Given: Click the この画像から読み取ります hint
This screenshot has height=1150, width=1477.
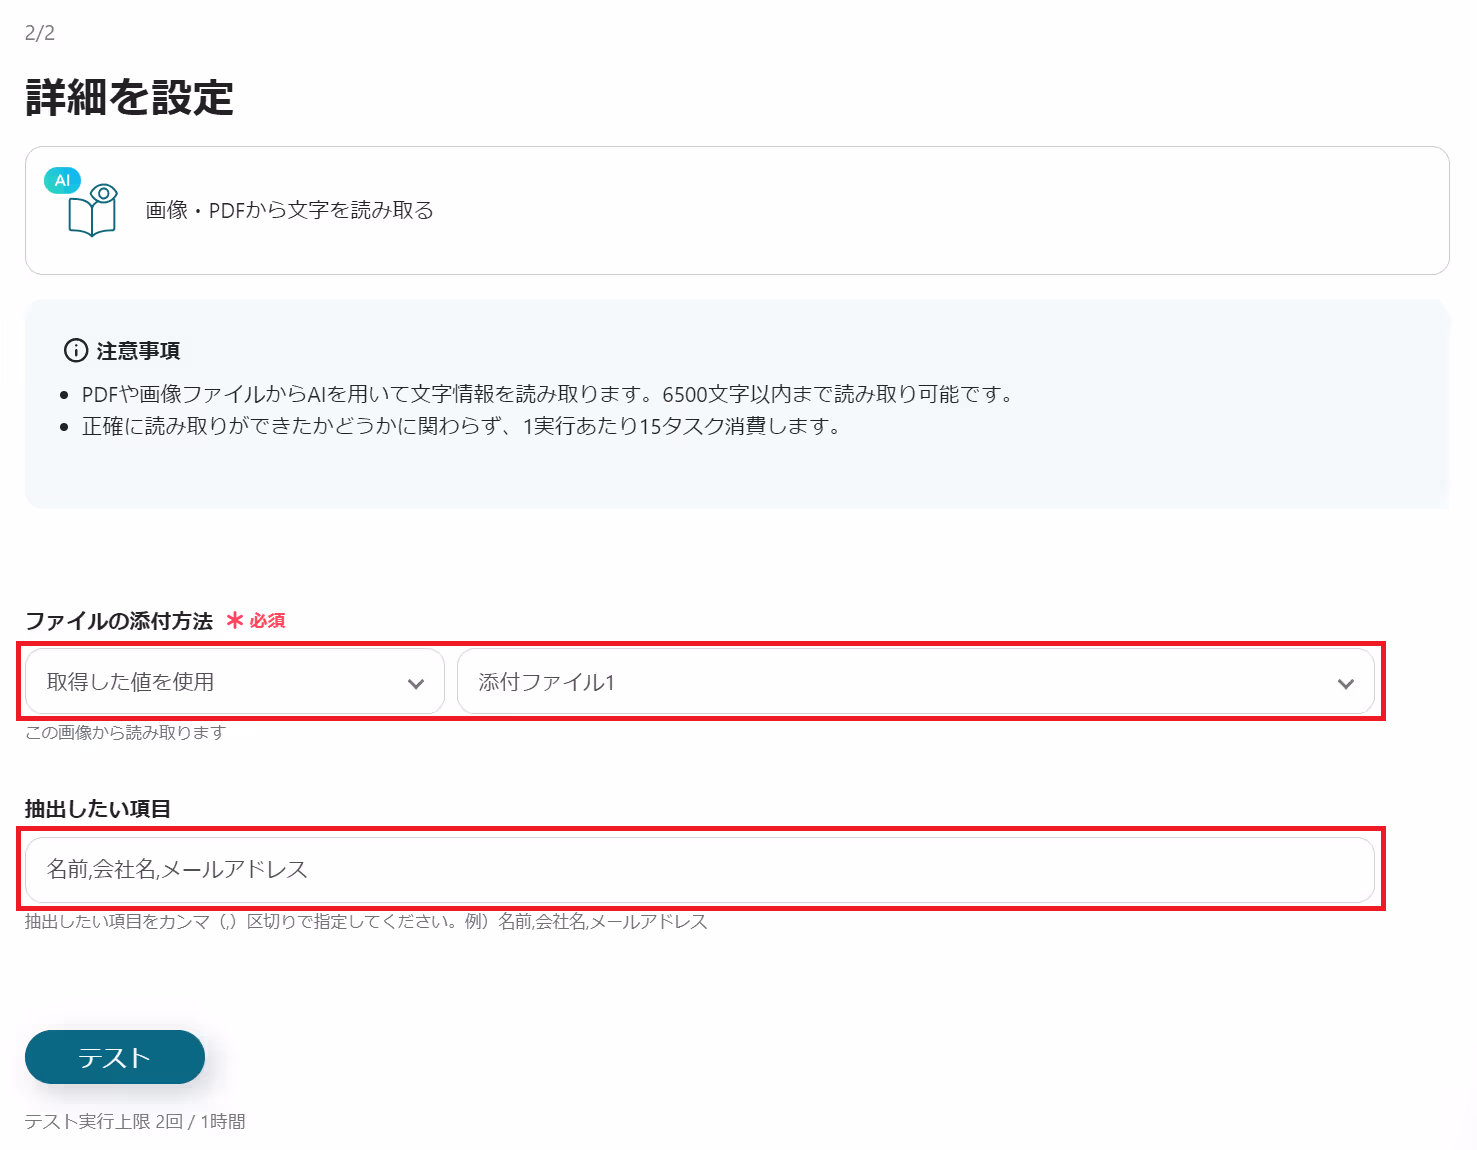Looking at the screenshot, I should (x=125, y=732).
